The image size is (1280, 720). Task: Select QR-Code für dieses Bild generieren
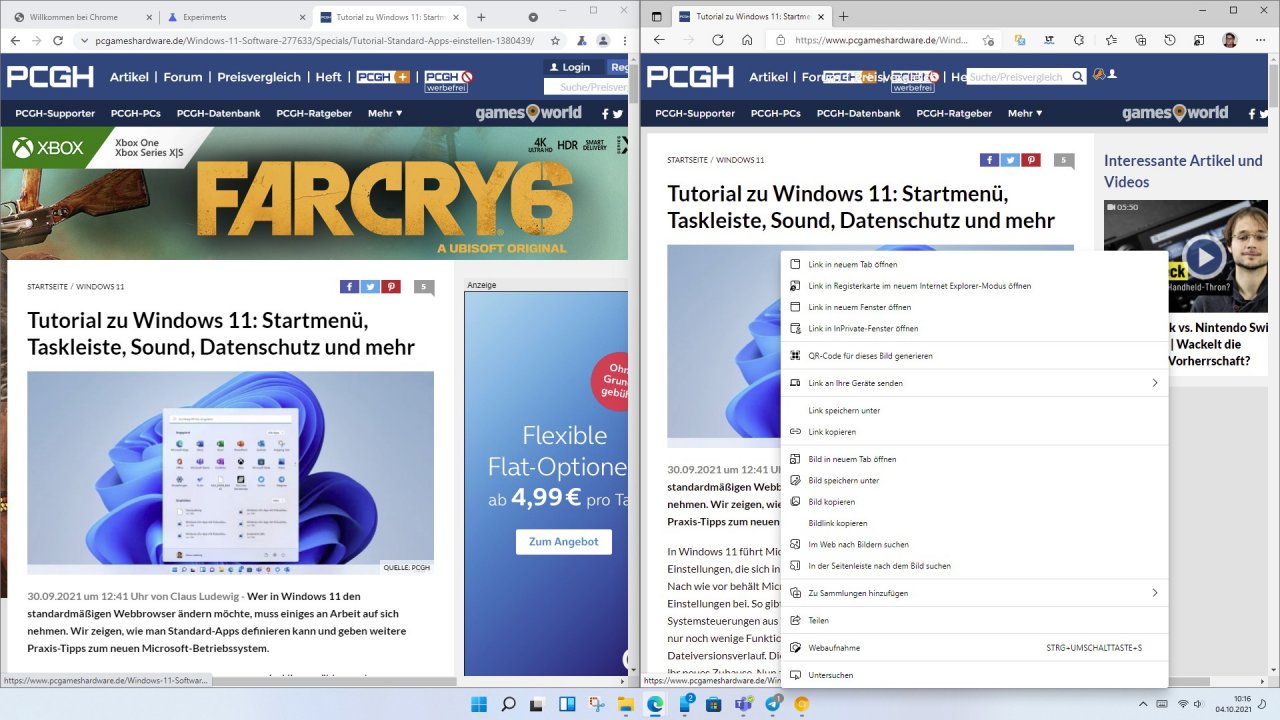pos(974,356)
